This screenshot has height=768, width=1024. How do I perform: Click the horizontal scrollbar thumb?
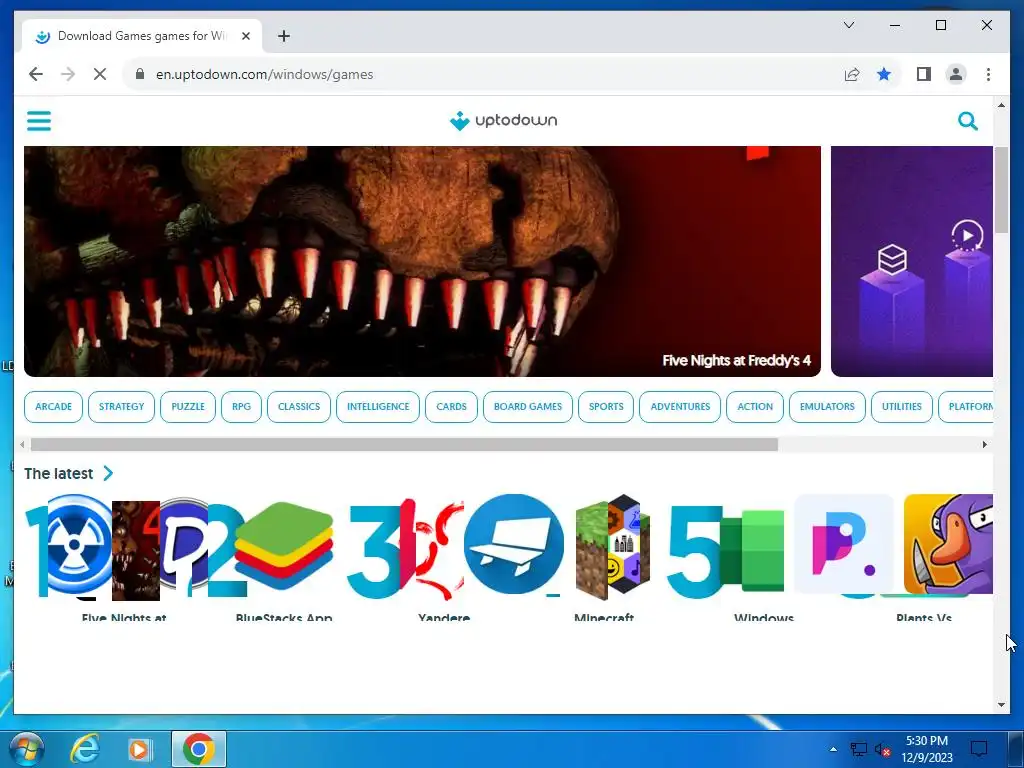(x=404, y=445)
